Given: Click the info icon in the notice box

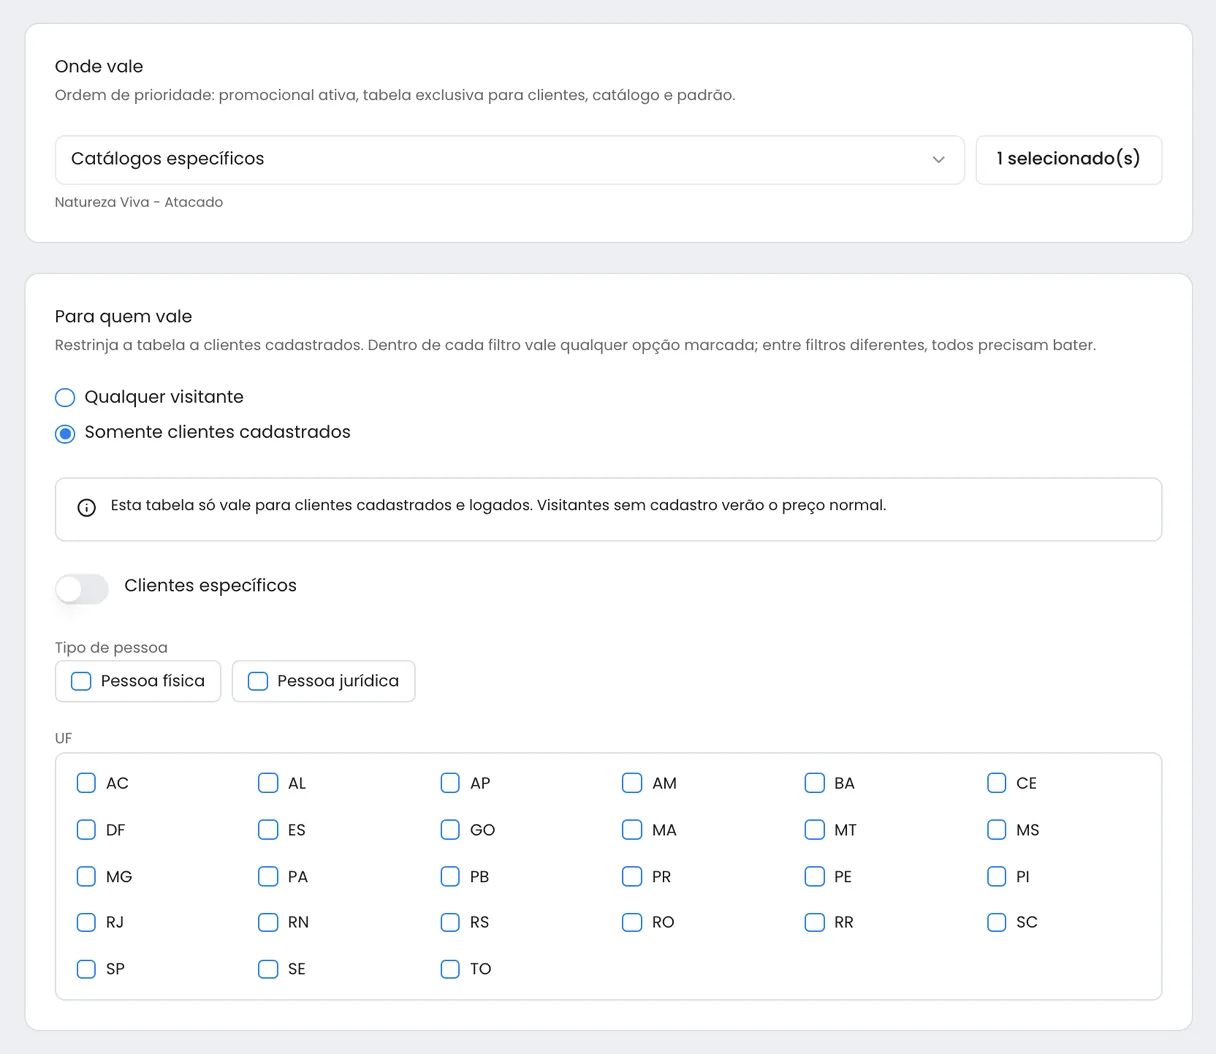Looking at the screenshot, I should coord(87,508).
